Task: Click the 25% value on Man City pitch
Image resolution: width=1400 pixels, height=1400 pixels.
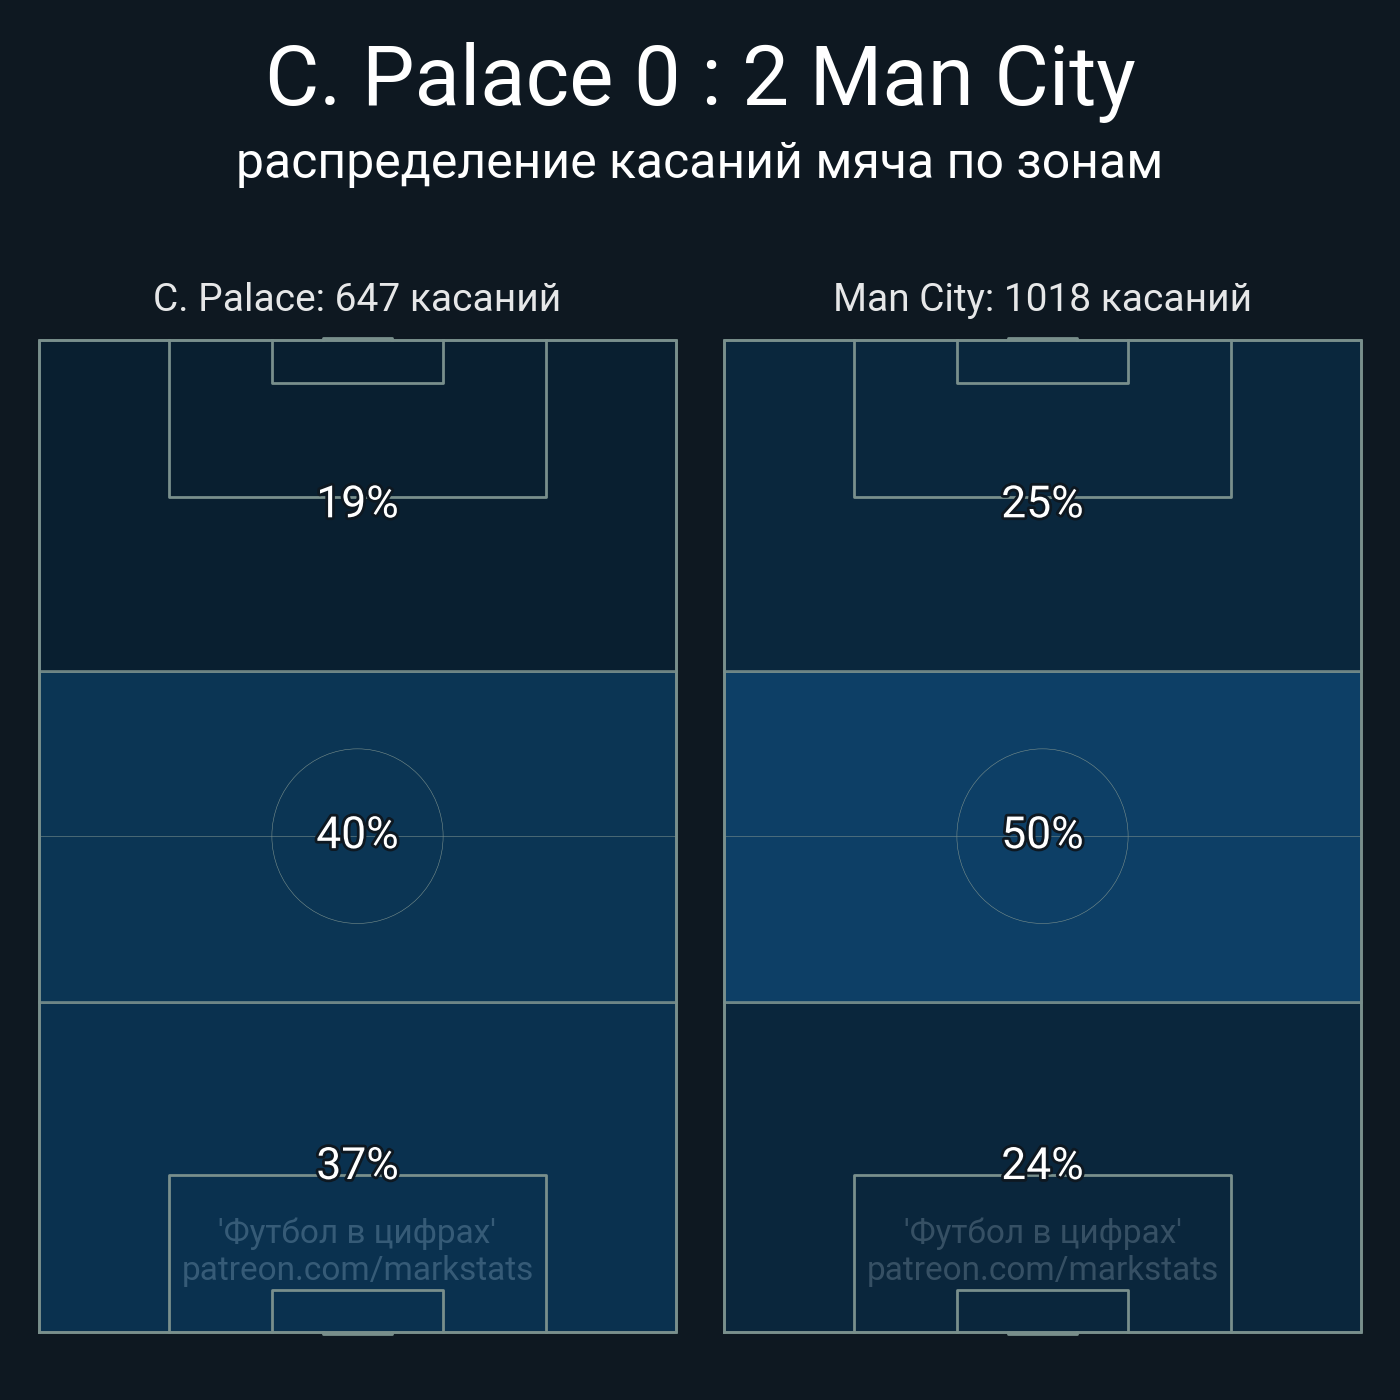Action: pyautogui.click(x=1042, y=503)
